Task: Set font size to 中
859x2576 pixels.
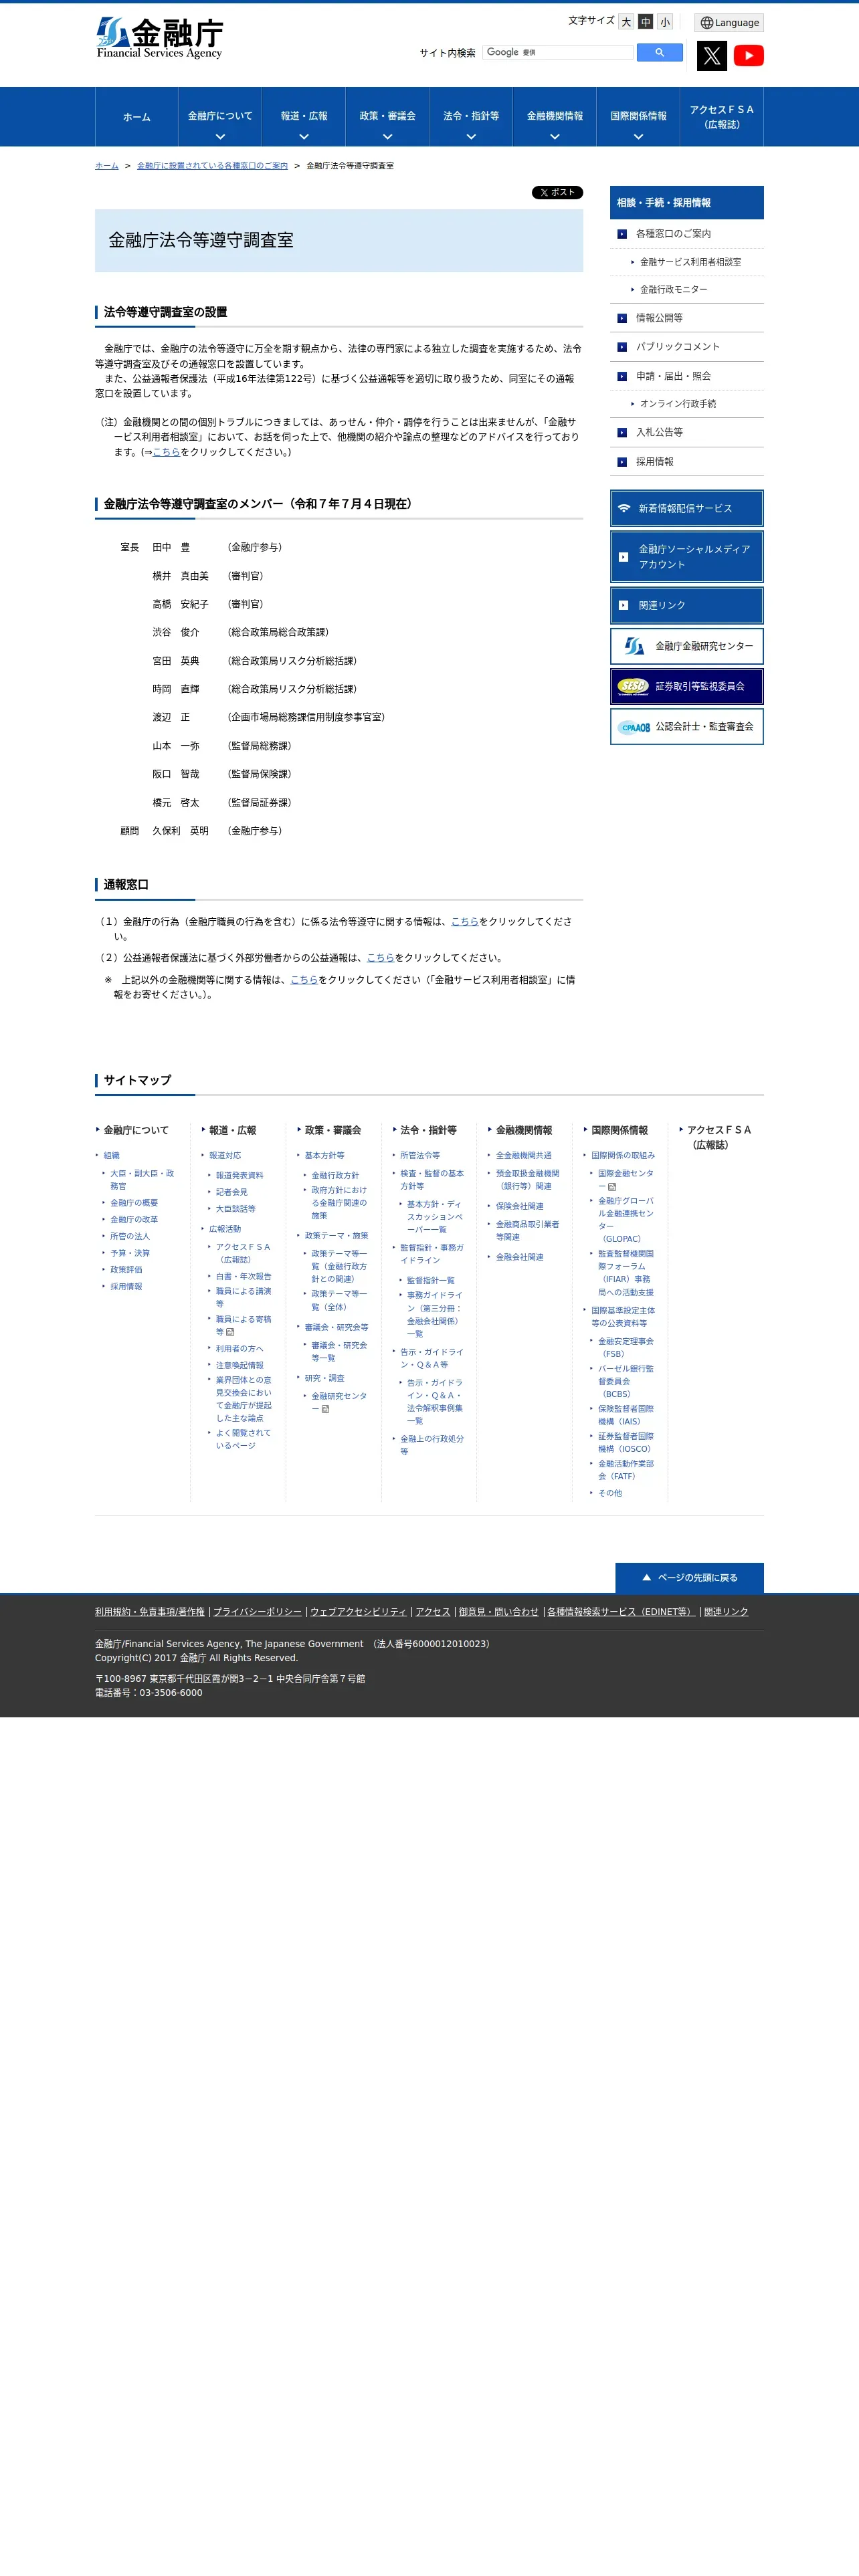Action: (x=646, y=22)
